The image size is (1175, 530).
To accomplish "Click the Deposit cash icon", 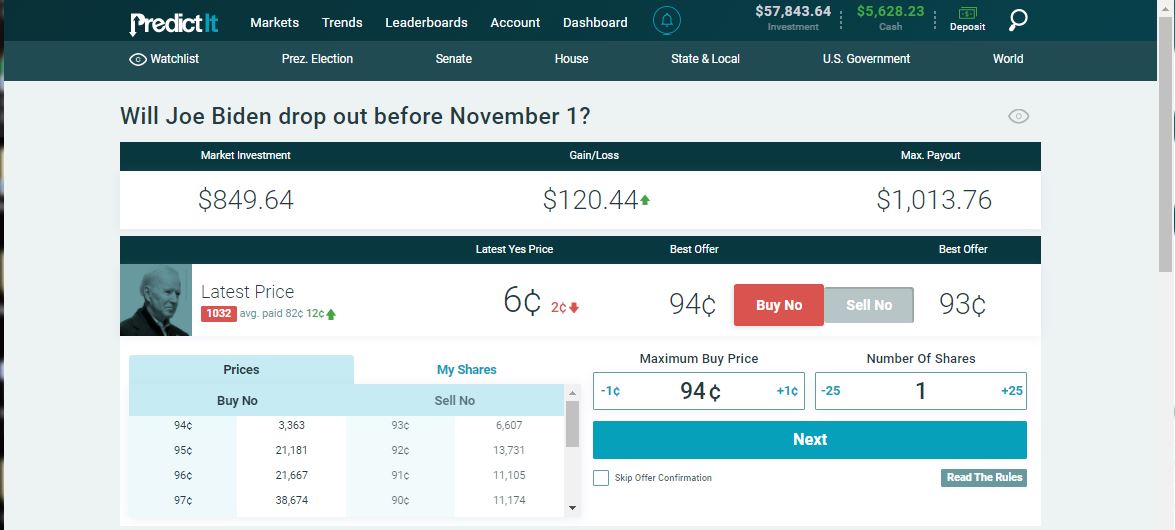I will point(967,19).
